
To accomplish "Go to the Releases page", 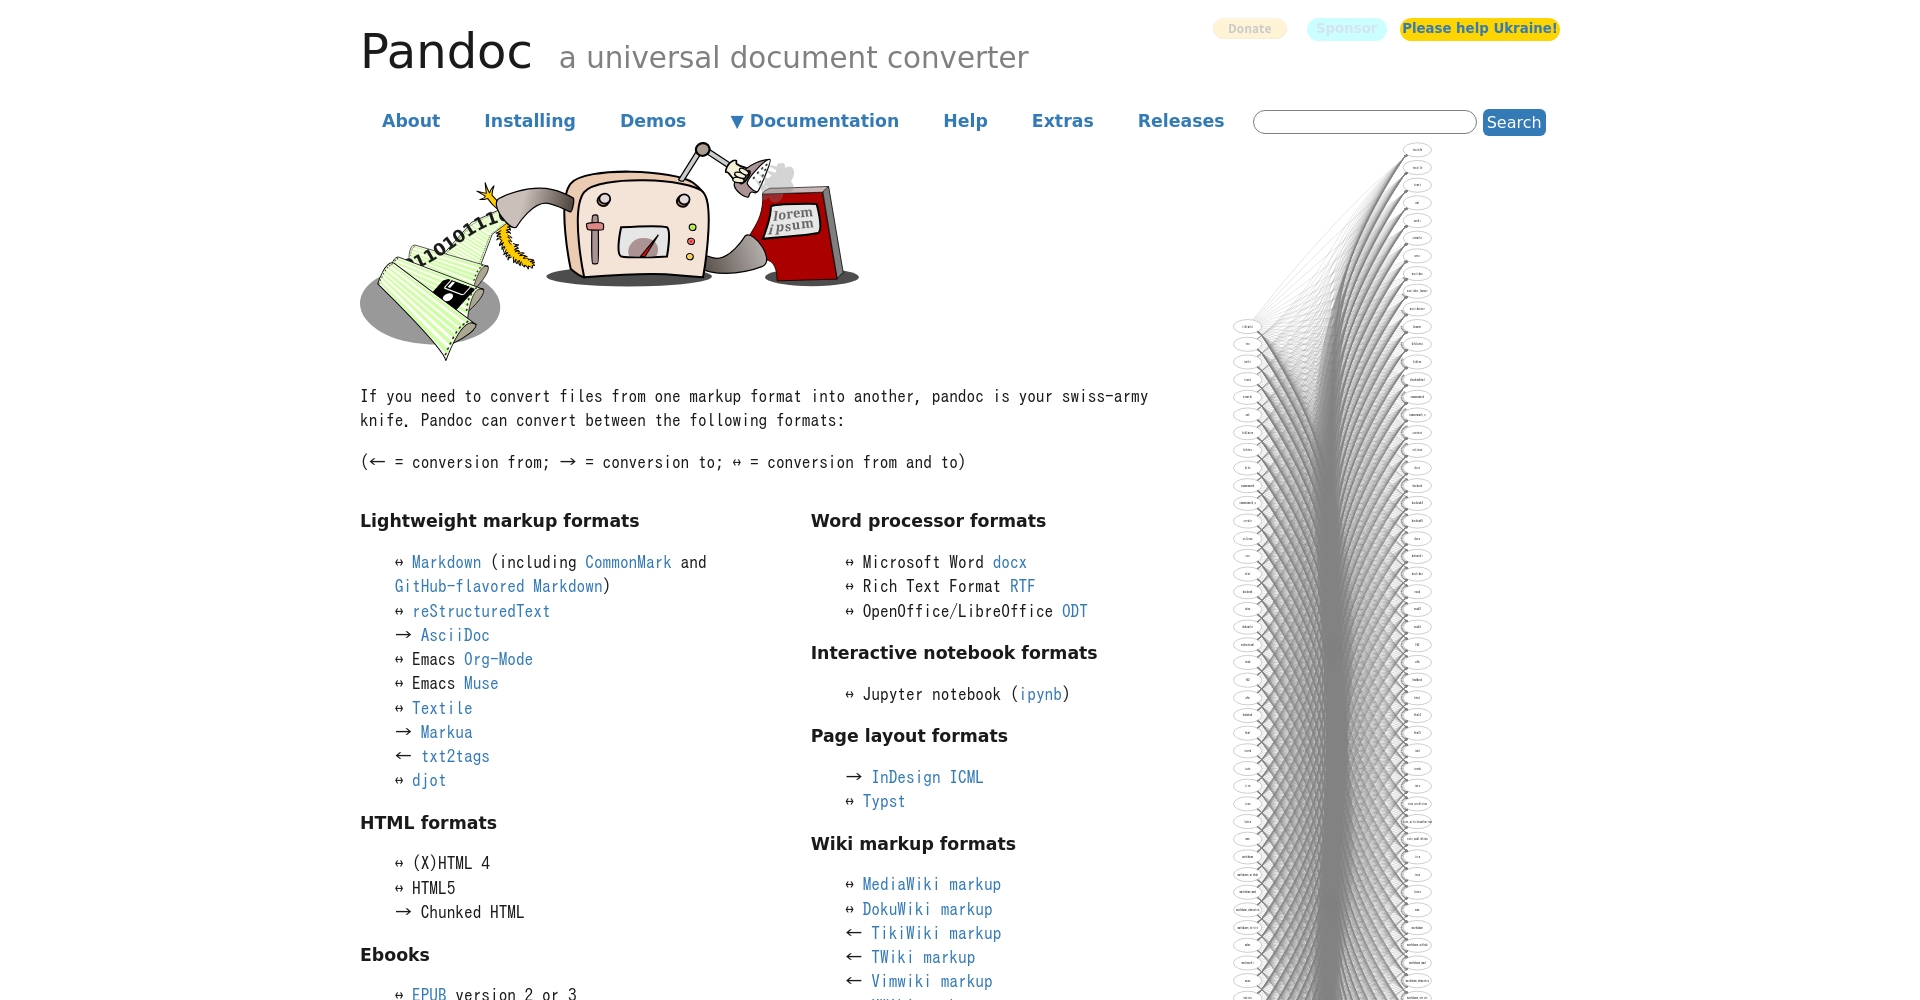I will [1181, 121].
